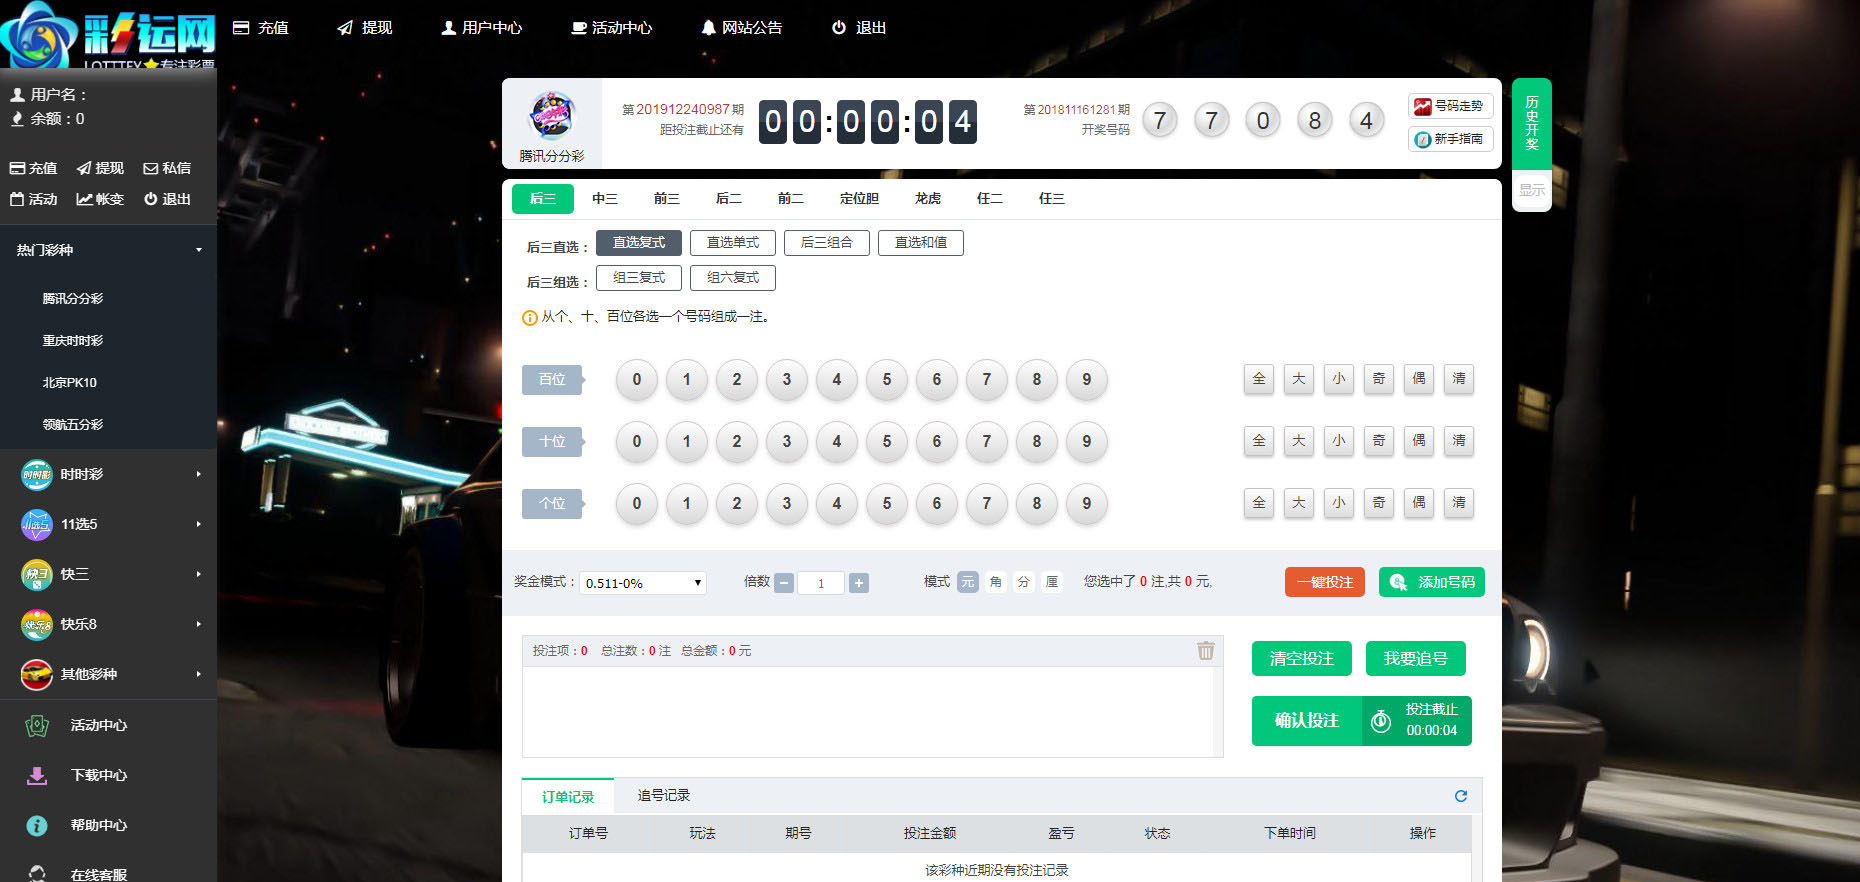Select number 5 in 百位 row
Screen dimensions: 1860x882
coord(886,380)
